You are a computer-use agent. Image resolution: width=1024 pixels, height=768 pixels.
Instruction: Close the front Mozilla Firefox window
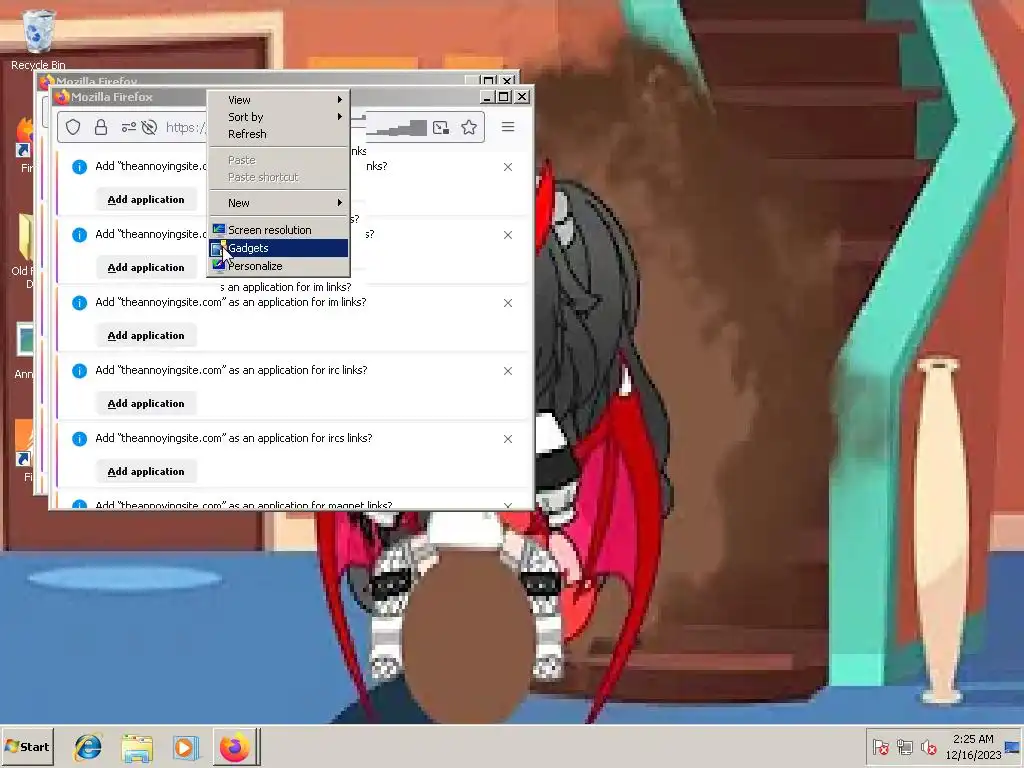pyautogui.click(x=522, y=97)
